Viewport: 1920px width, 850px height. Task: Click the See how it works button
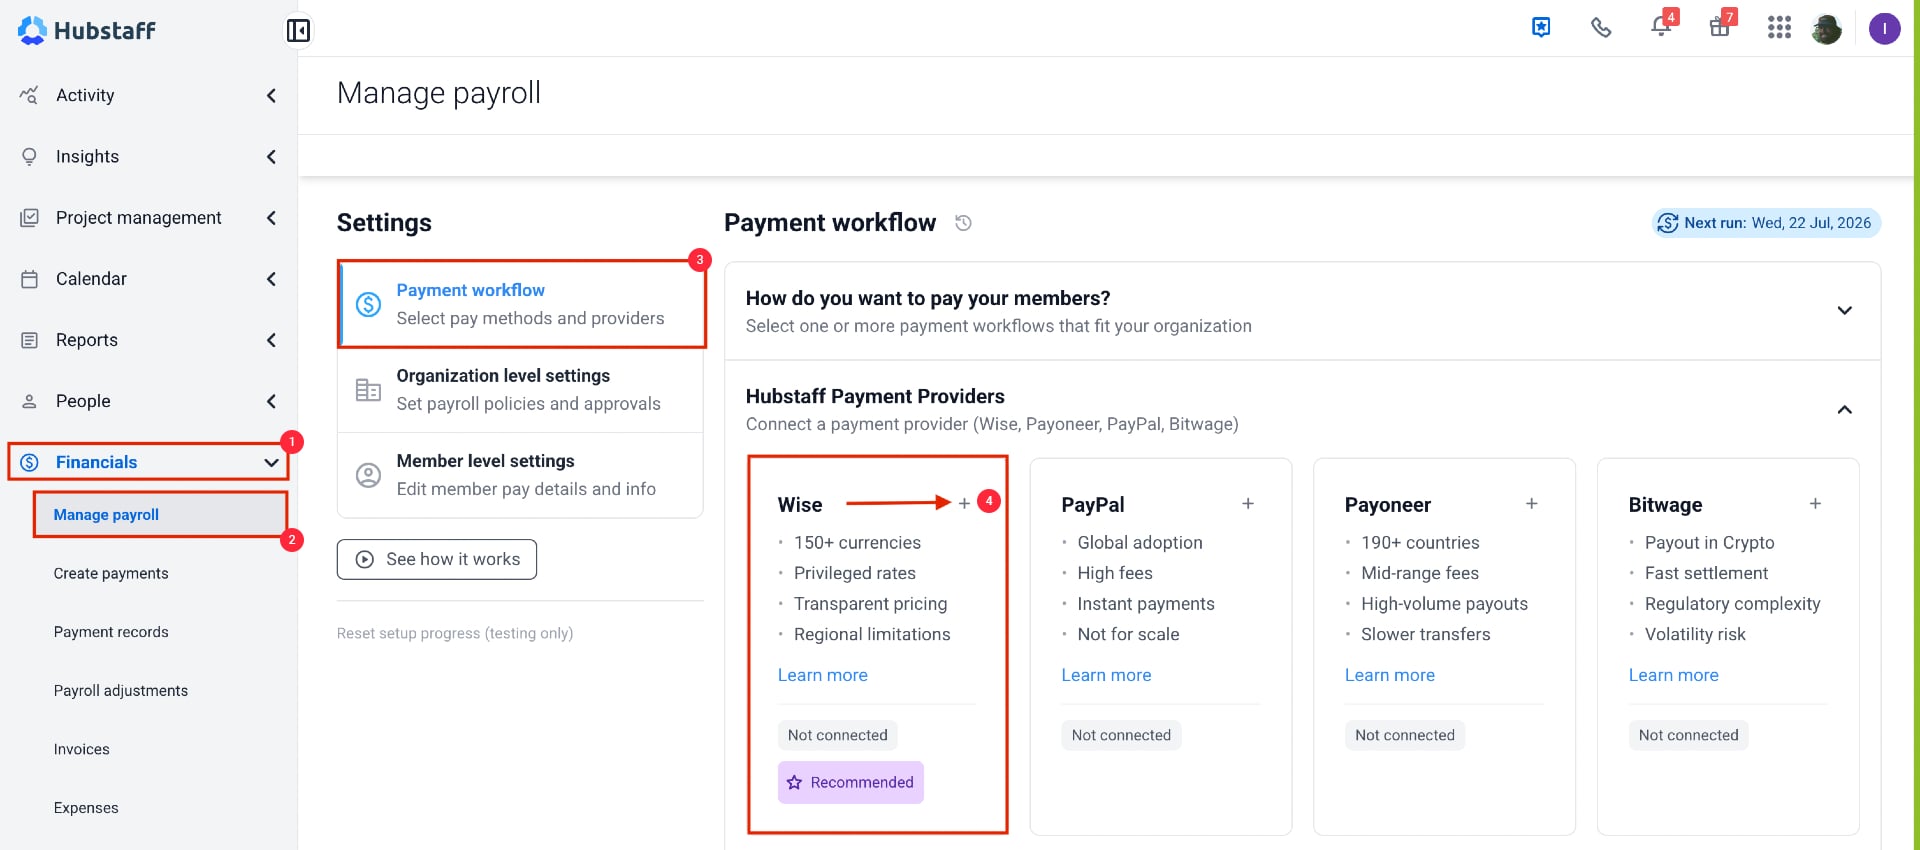pyautogui.click(x=437, y=559)
